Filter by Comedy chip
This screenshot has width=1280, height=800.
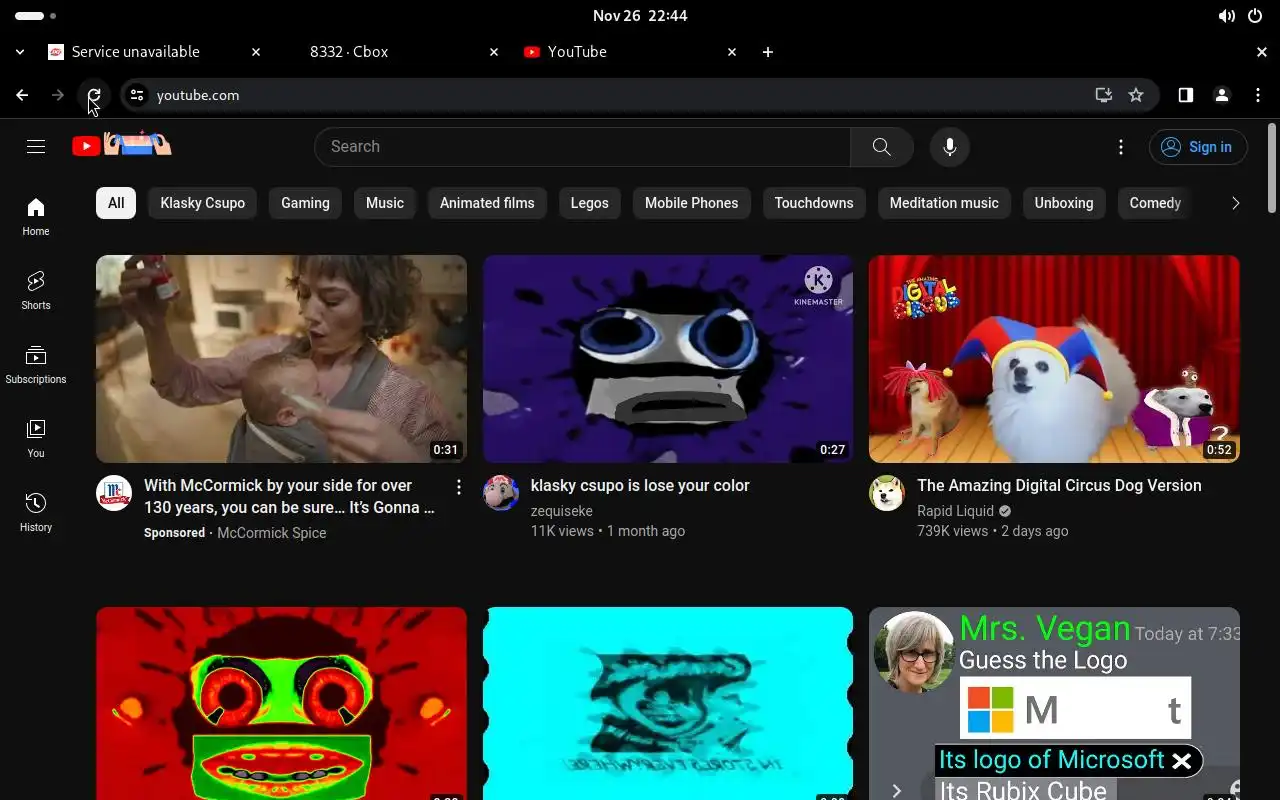click(1155, 203)
